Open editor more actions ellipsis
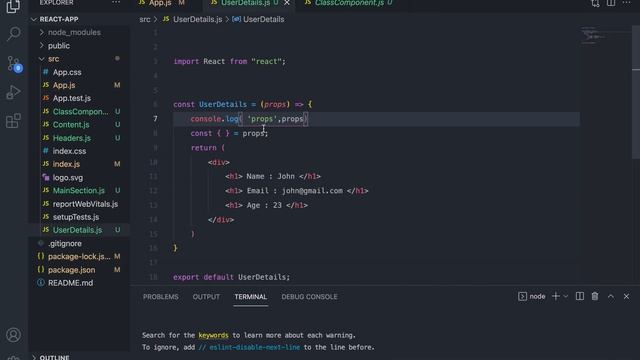Image resolution: width=640 pixels, height=360 pixels. point(627,3)
